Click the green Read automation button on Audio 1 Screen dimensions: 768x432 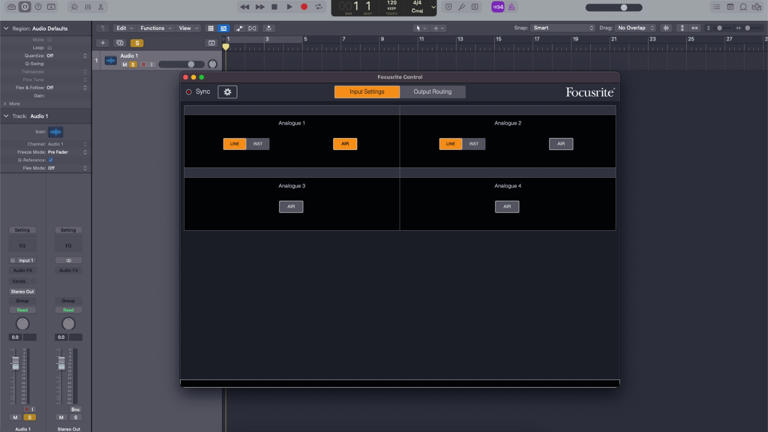tap(22, 310)
